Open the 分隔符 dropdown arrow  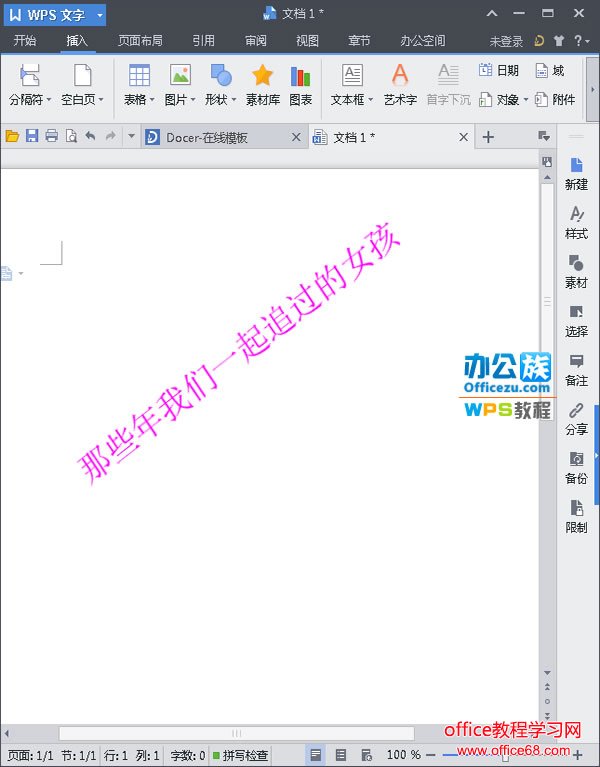coord(49,100)
